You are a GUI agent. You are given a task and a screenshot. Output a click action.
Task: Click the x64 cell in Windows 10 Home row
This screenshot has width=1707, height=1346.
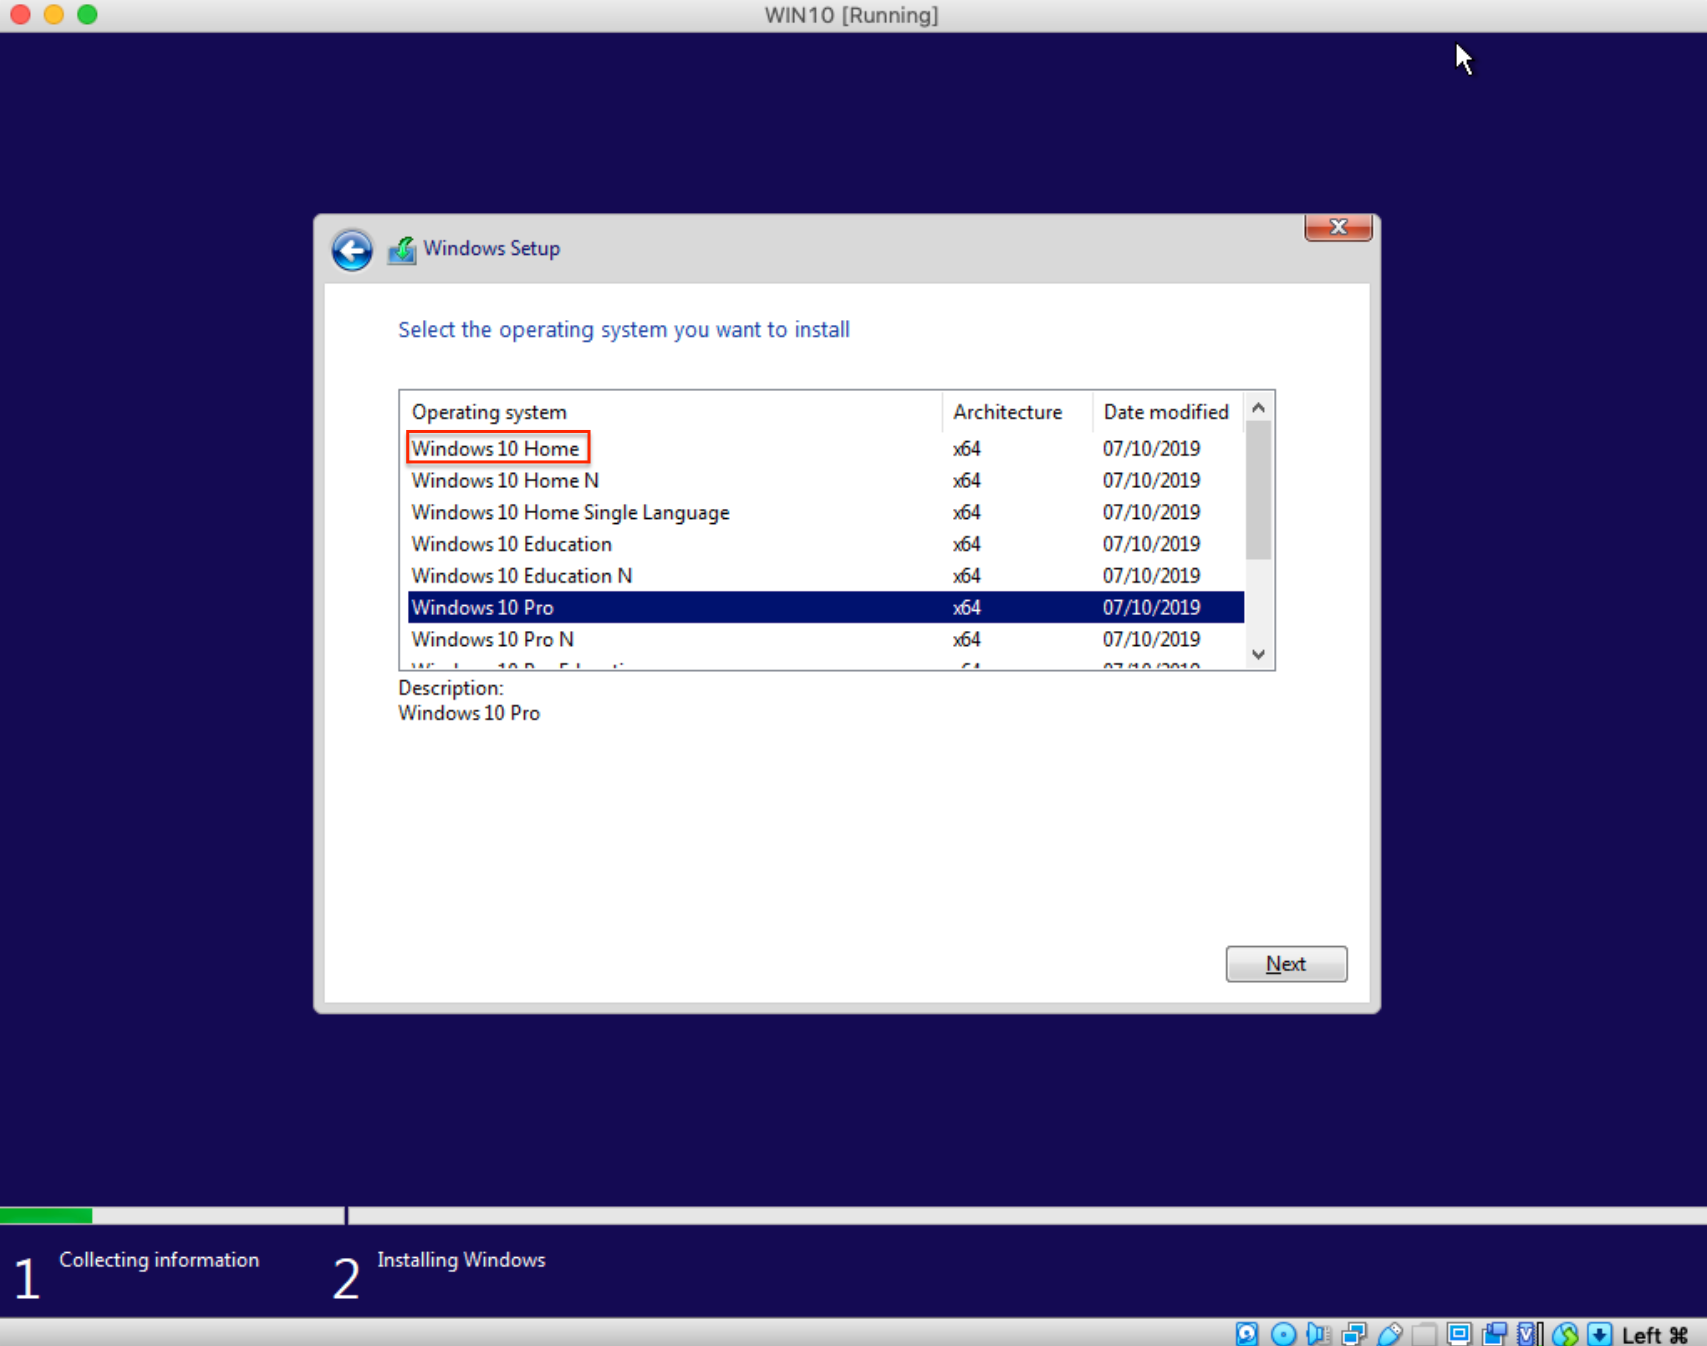[x=966, y=448]
